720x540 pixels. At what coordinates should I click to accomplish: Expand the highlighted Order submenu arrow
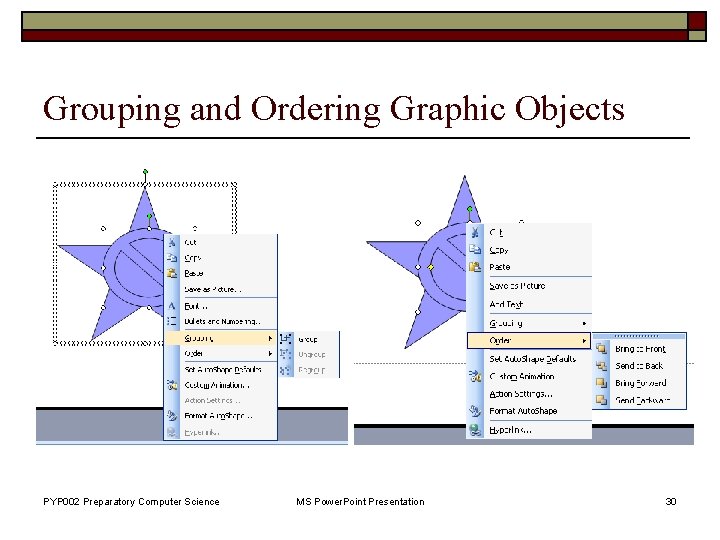coord(584,341)
